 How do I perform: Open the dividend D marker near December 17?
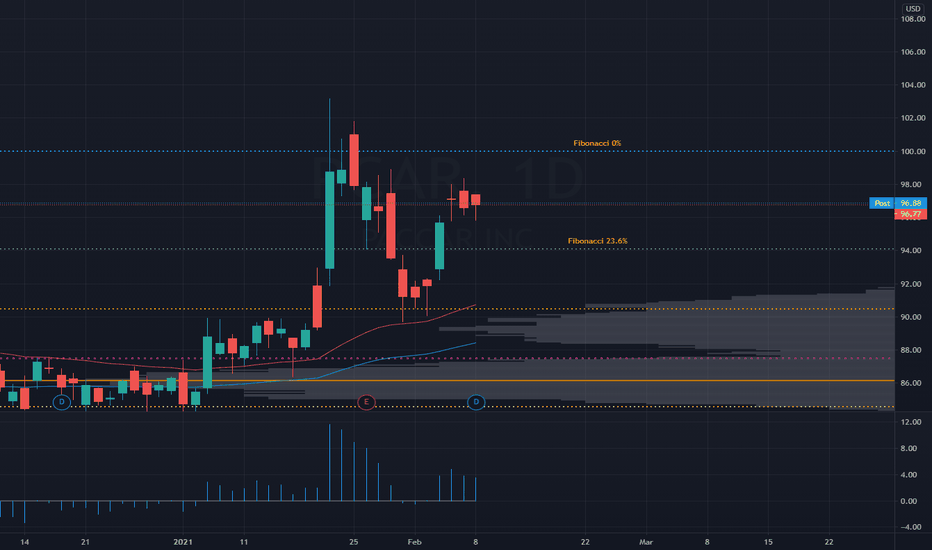pos(61,403)
